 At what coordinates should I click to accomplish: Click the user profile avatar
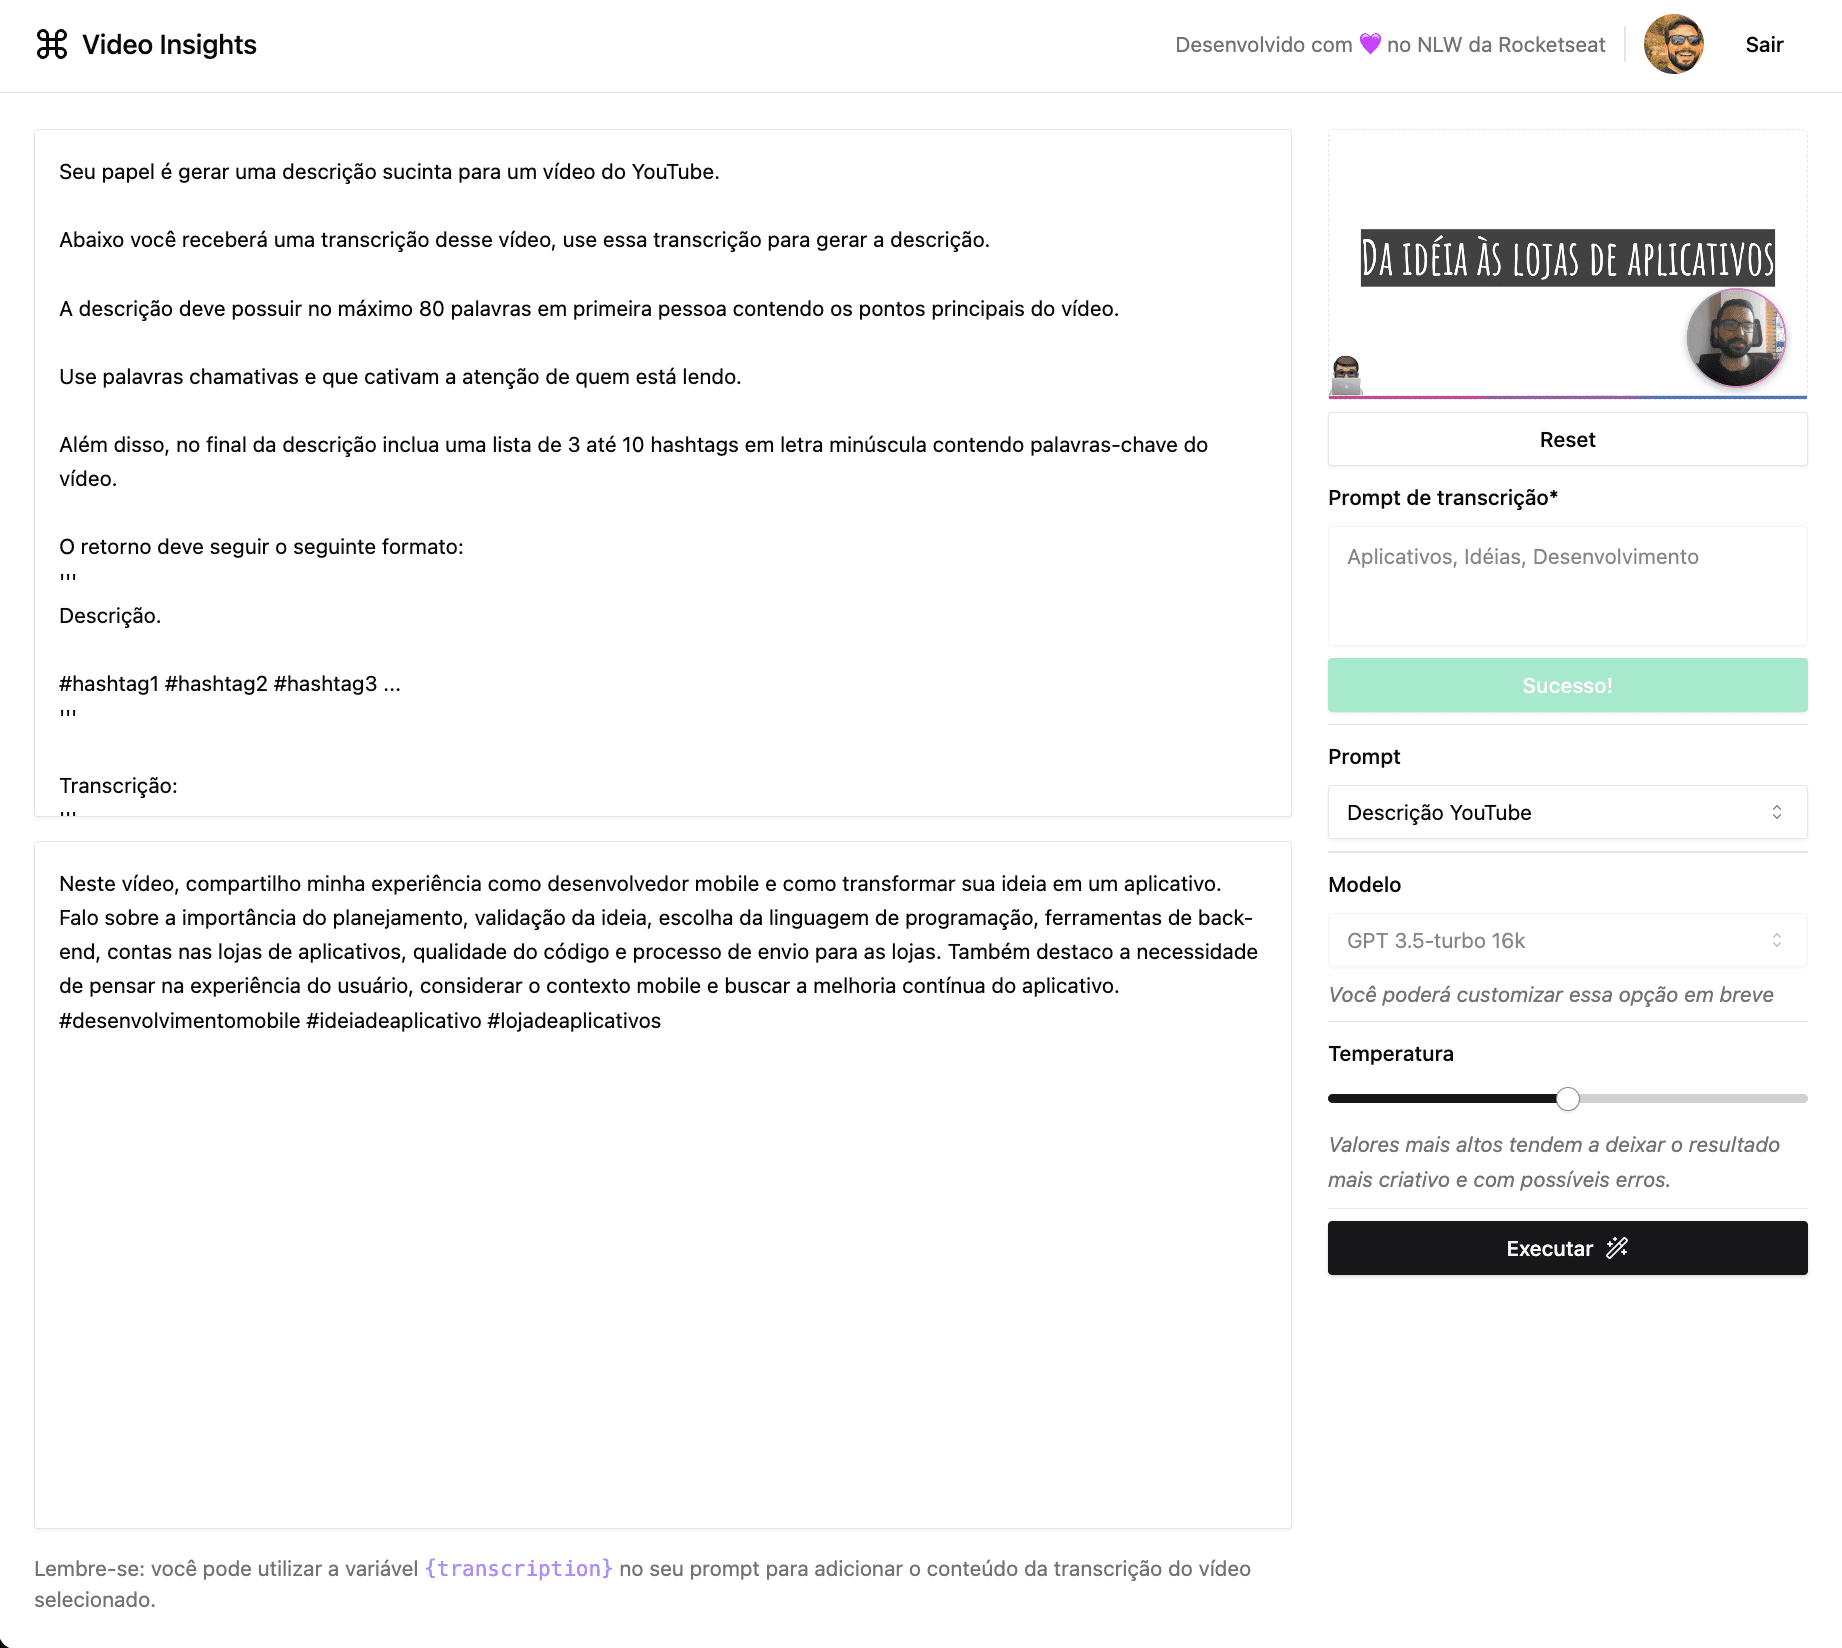[x=1673, y=45]
